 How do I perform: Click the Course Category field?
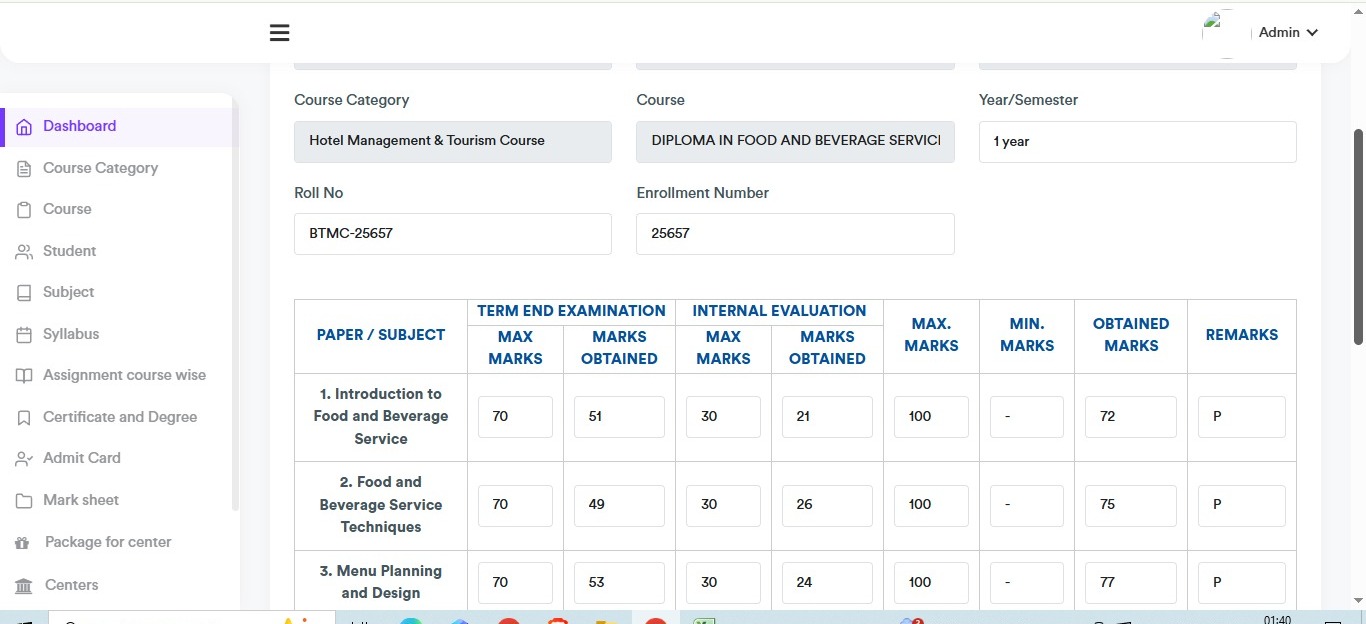(x=453, y=142)
